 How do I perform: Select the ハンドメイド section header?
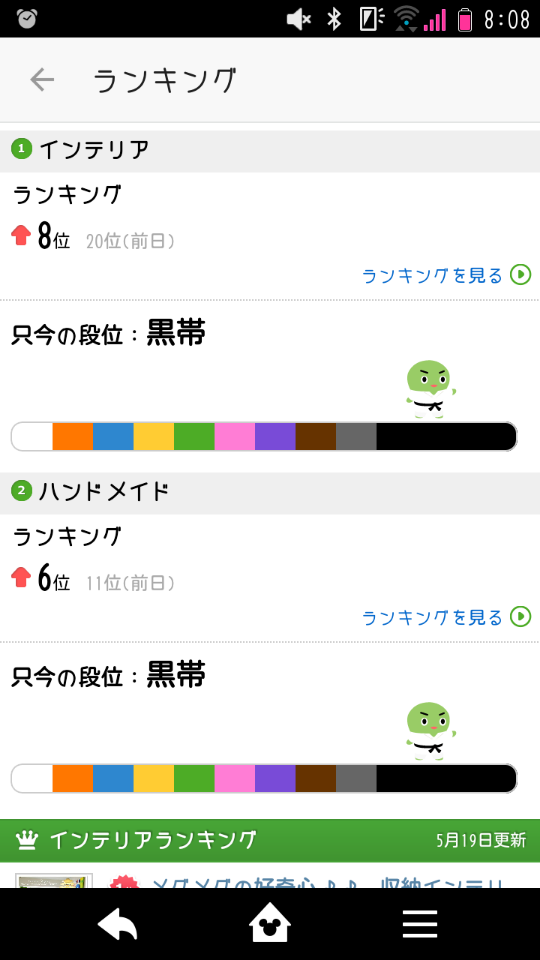pos(270,492)
